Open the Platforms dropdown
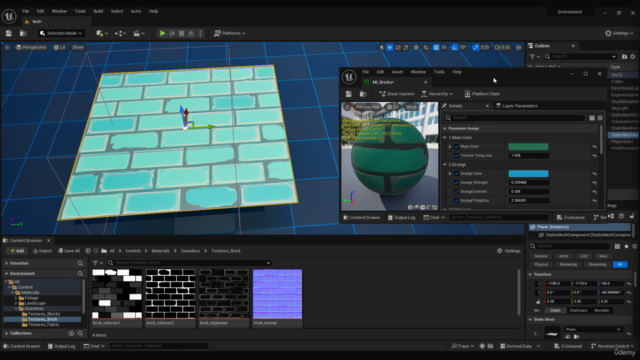Image resolution: width=640 pixels, height=360 pixels. pyautogui.click(x=230, y=33)
